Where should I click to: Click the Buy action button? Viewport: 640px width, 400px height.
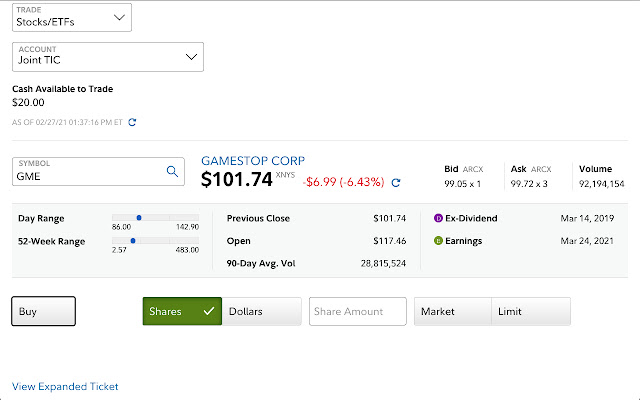point(43,311)
